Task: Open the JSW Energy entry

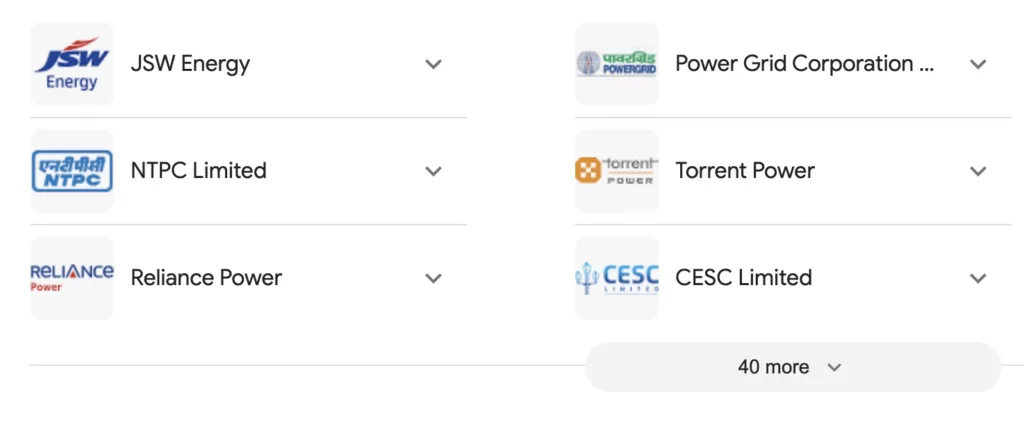Action: coord(190,64)
